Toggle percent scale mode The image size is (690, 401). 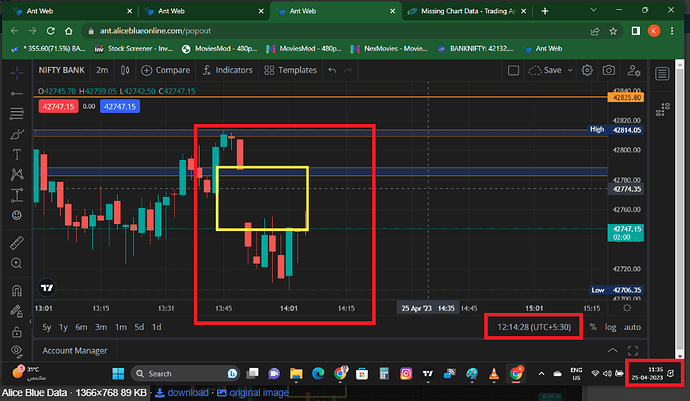click(593, 327)
